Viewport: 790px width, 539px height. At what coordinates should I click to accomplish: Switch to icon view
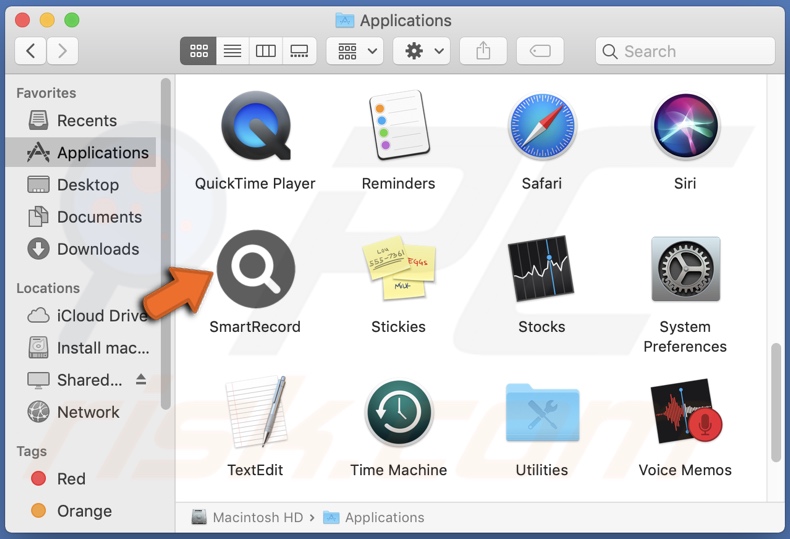[x=199, y=51]
